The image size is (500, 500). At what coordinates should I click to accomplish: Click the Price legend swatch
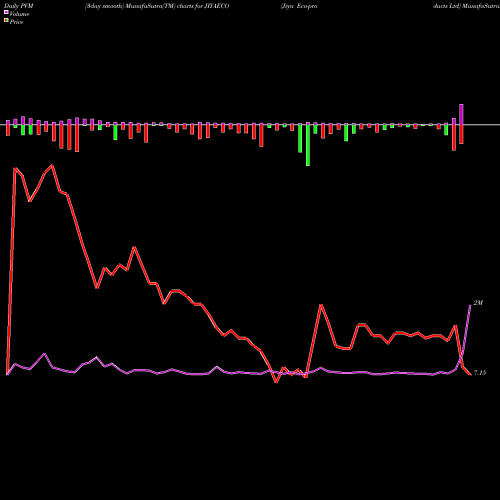click(x=6, y=21)
